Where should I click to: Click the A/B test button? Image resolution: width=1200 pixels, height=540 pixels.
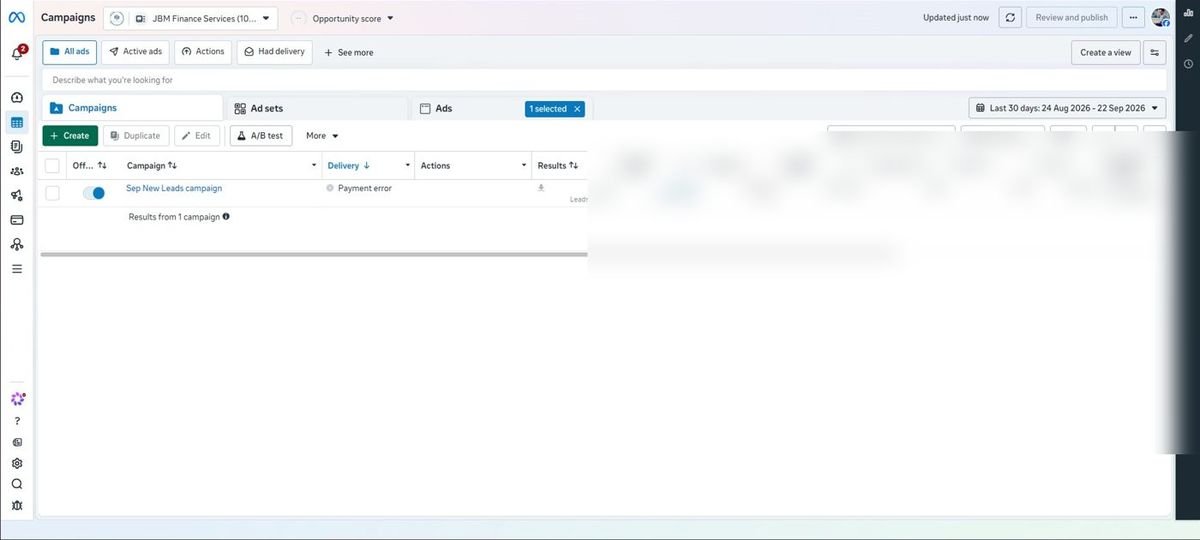pyautogui.click(x=260, y=136)
